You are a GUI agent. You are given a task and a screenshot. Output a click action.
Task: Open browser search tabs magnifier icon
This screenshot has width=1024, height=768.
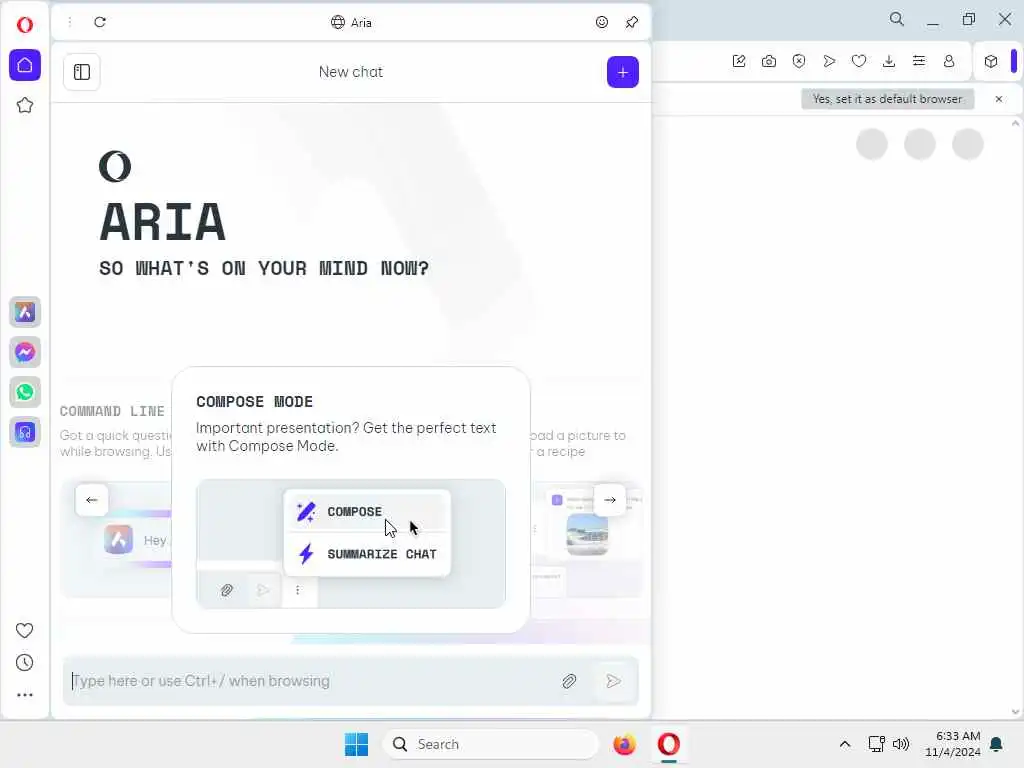click(x=897, y=19)
